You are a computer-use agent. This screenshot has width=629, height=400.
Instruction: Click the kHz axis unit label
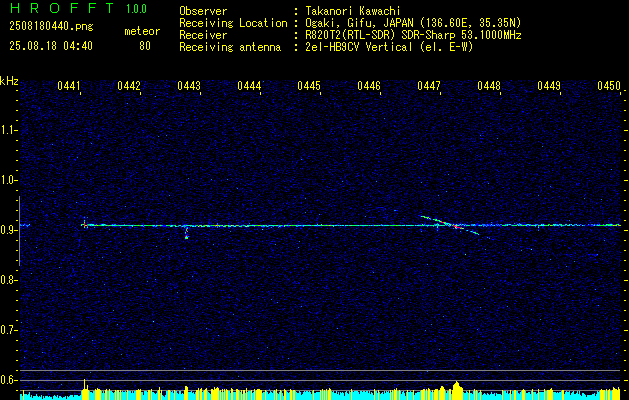9,81
